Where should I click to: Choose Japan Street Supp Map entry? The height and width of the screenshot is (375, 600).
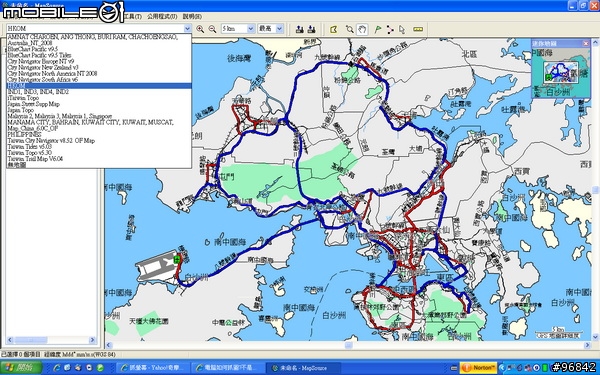click(x=99, y=104)
